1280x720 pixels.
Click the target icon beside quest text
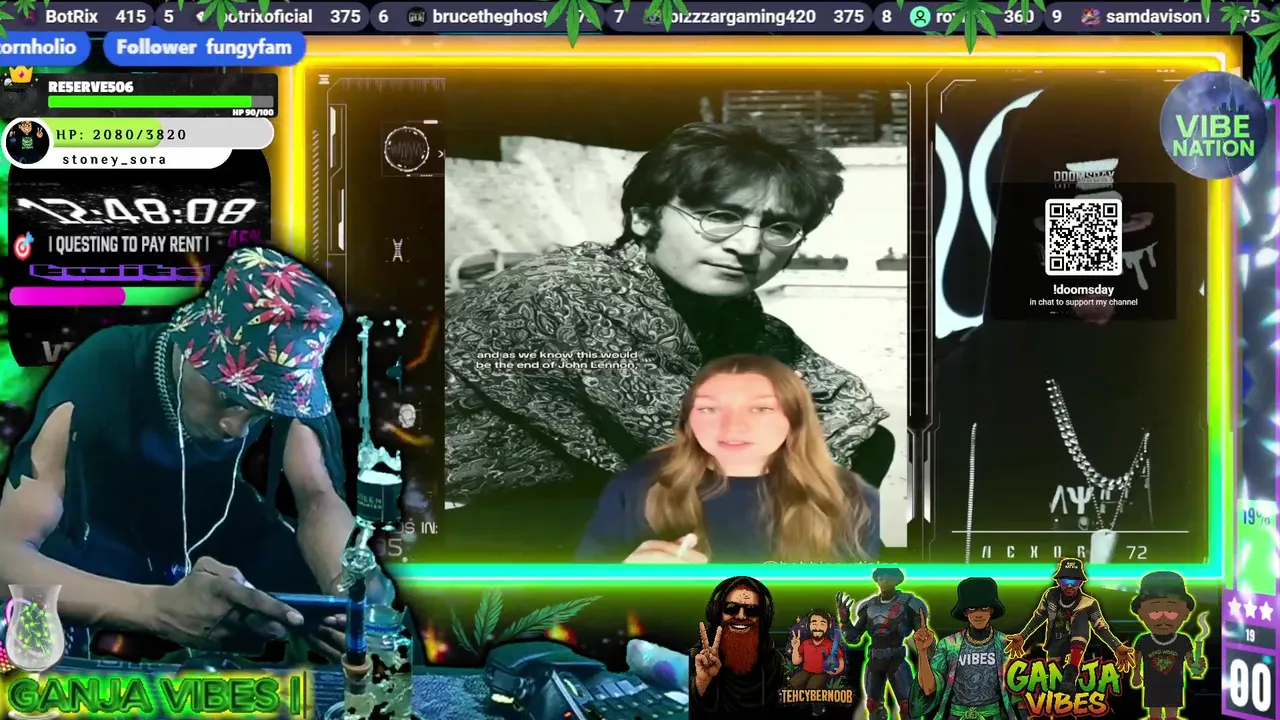[x=23, y=245]
